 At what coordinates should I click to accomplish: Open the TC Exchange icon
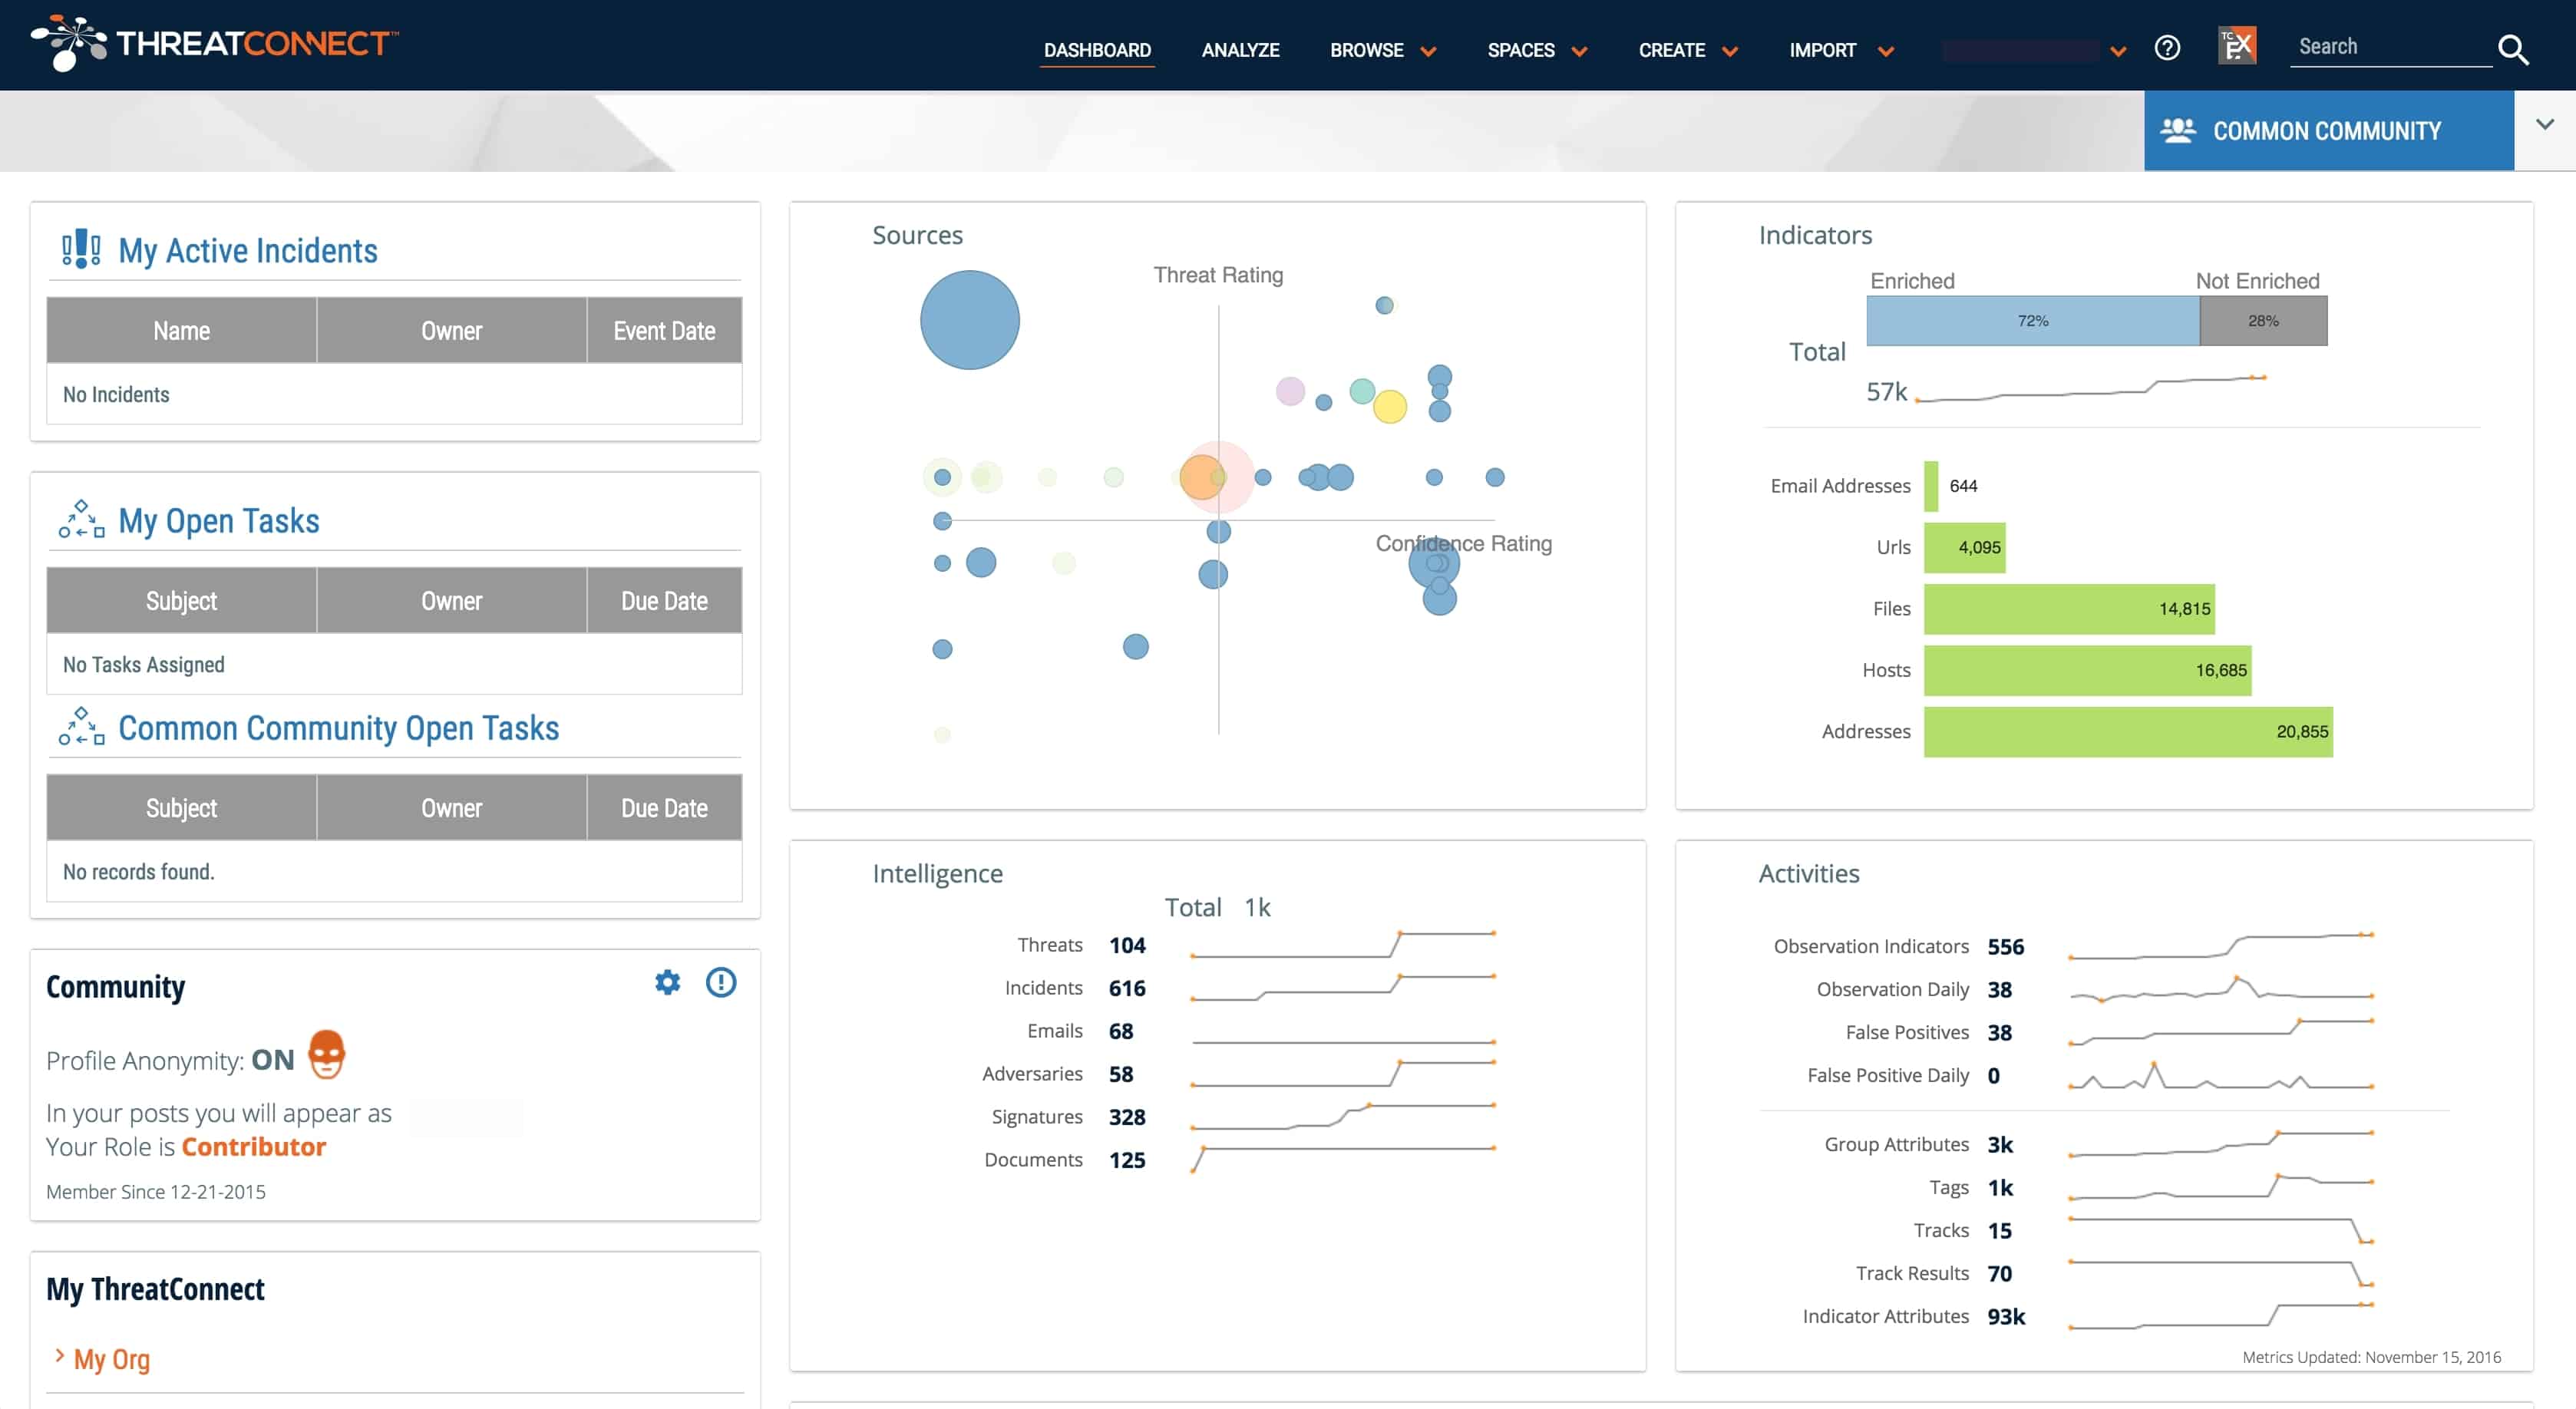(2236, 46)
